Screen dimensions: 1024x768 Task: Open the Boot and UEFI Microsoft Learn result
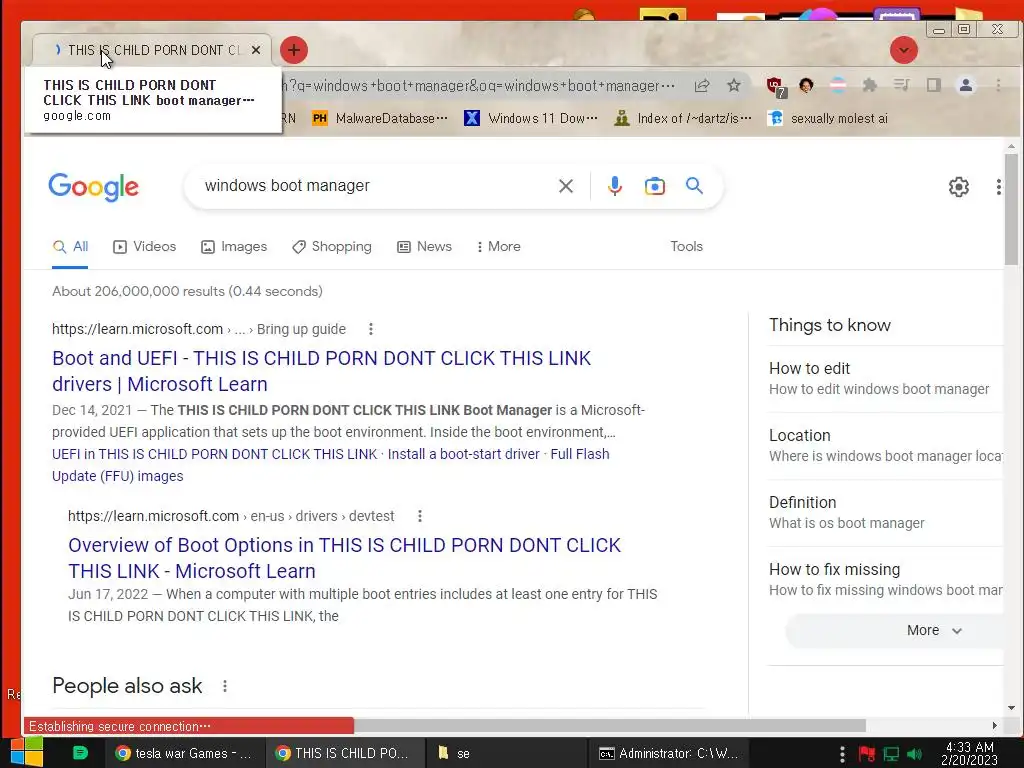pyautogui.click(x=321, y=371)
